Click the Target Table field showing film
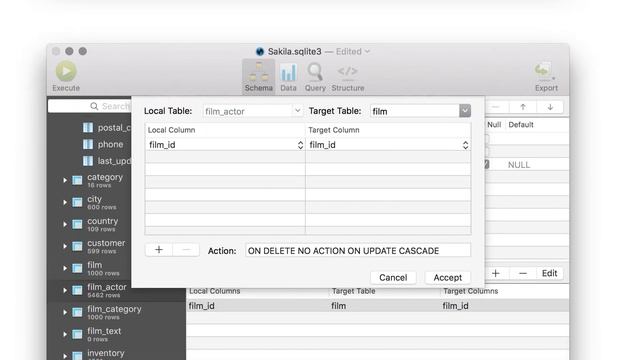The height and width of the screenshot is (360, 640). (x=415, y=111)
